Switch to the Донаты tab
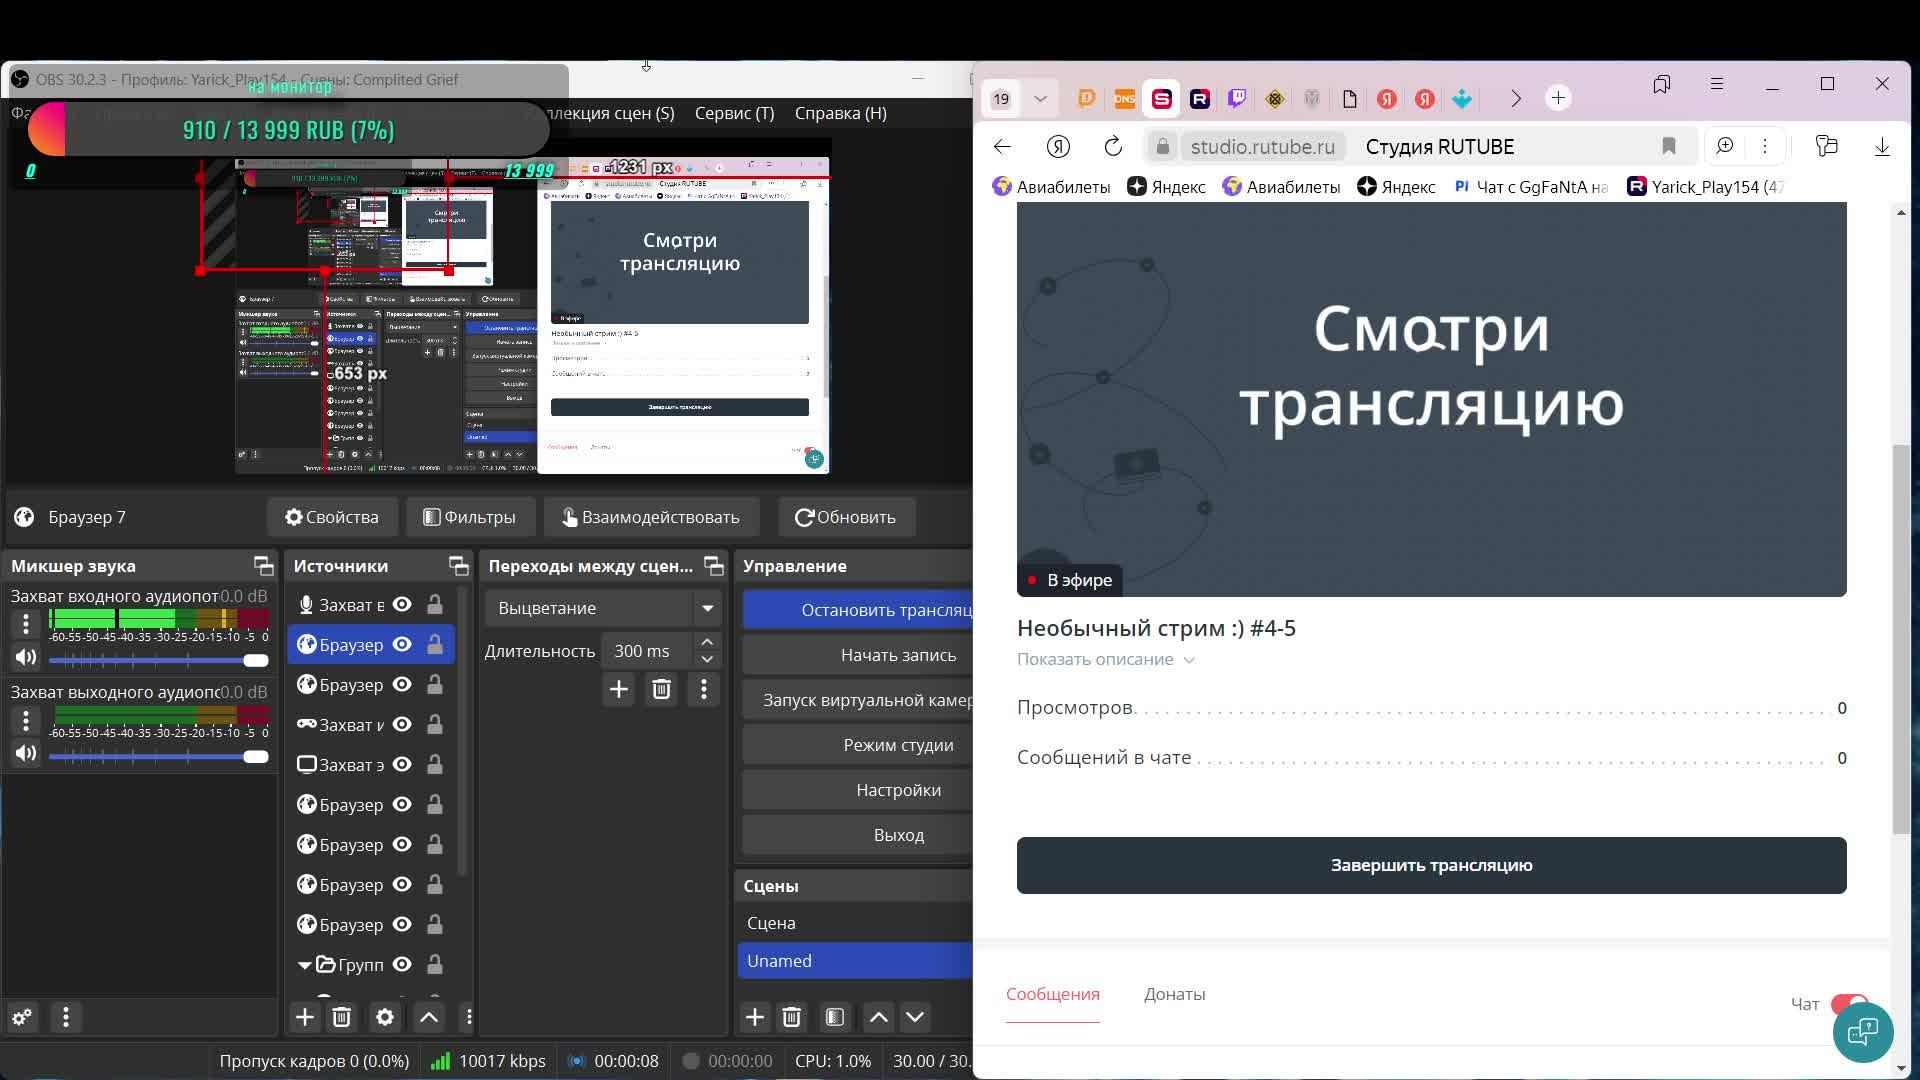The height and width of the screenshot is (1080, 1920). click(1174, 994)
